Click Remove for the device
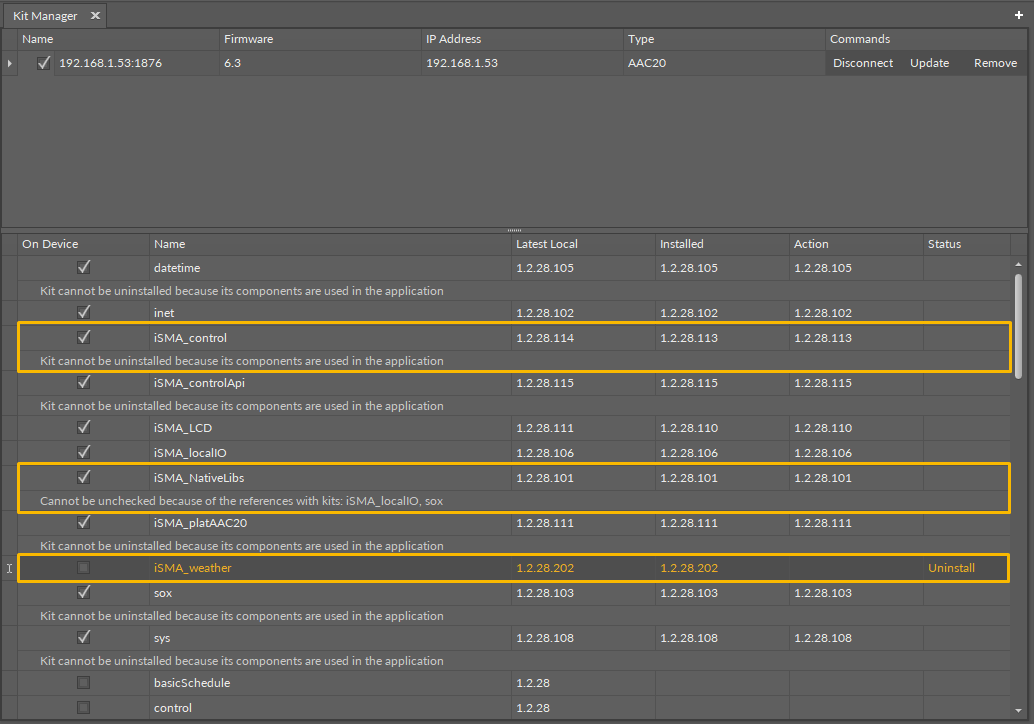 coord(995,63)
